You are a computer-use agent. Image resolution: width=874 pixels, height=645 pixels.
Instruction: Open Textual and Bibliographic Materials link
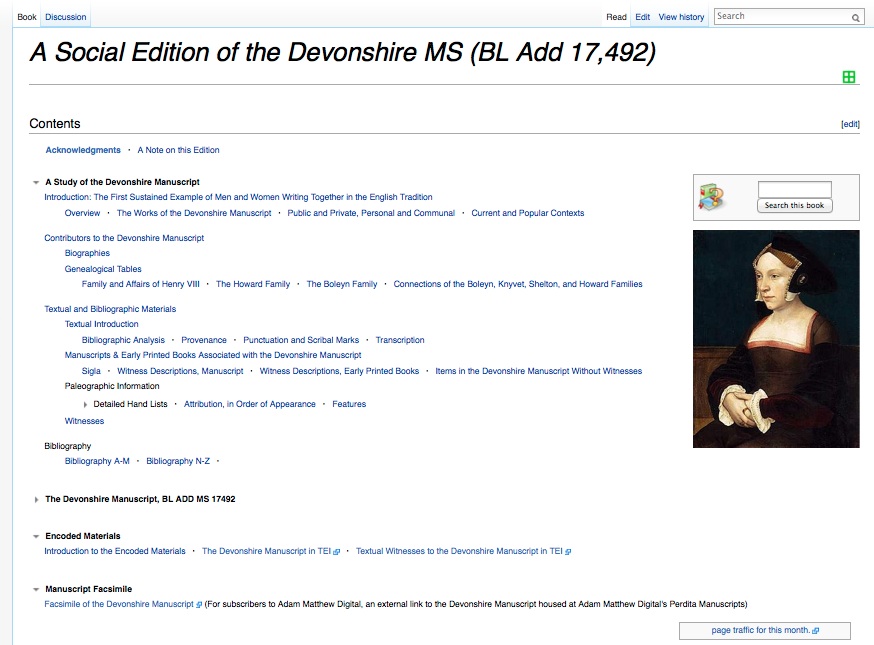coord(110,309)
